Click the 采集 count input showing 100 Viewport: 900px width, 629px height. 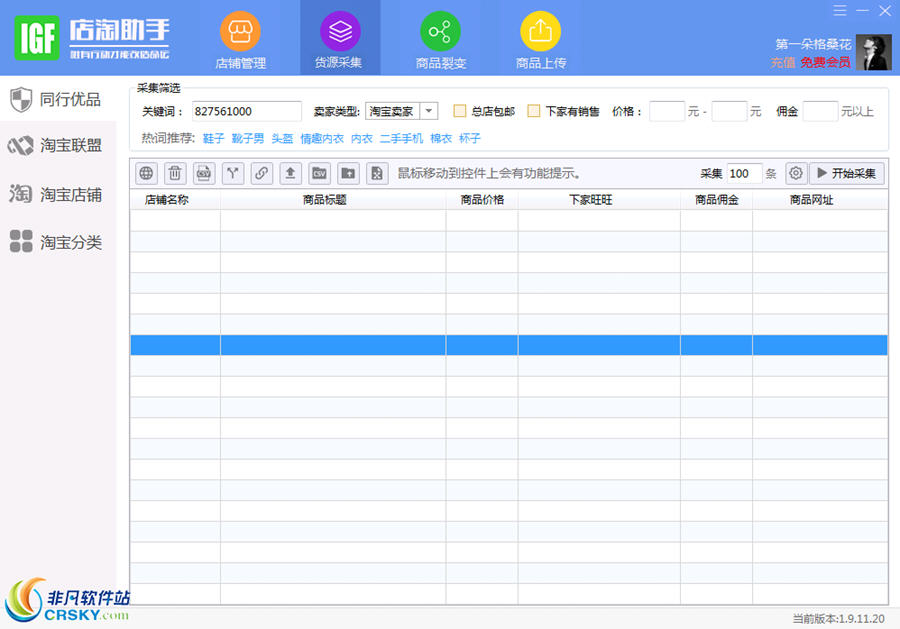744,173
